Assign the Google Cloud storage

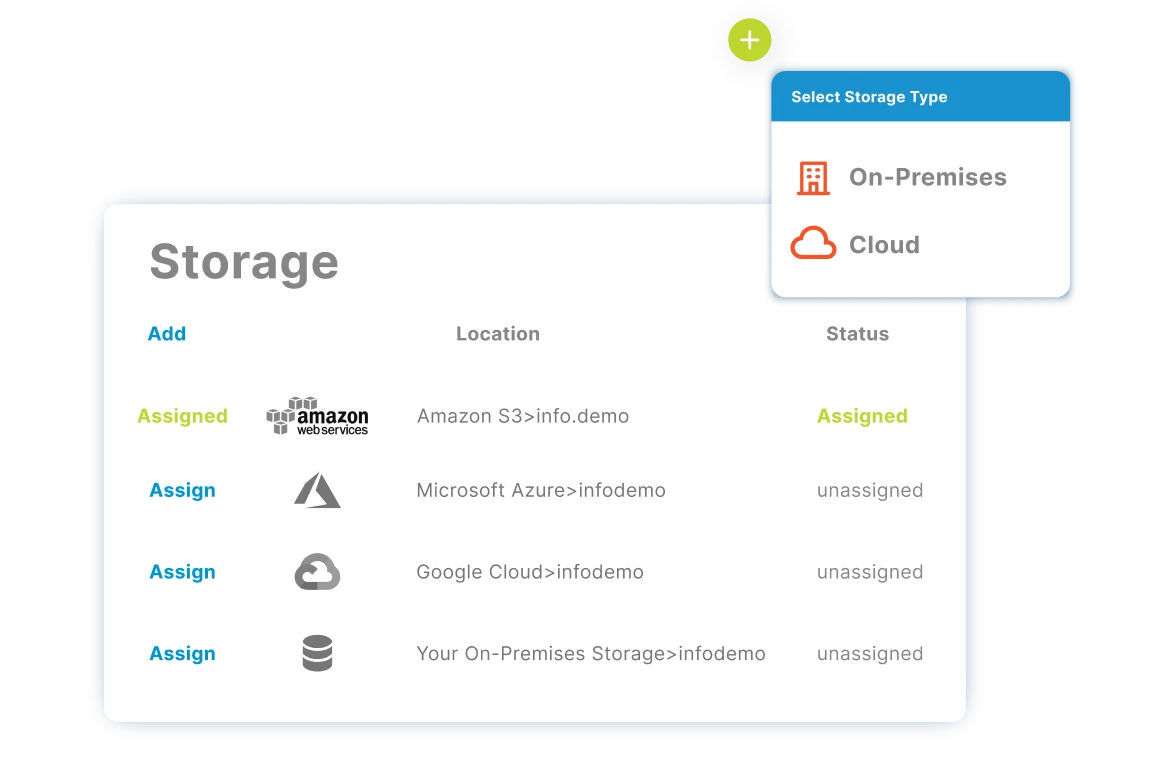pyautogui.click(x=182, y=573)
